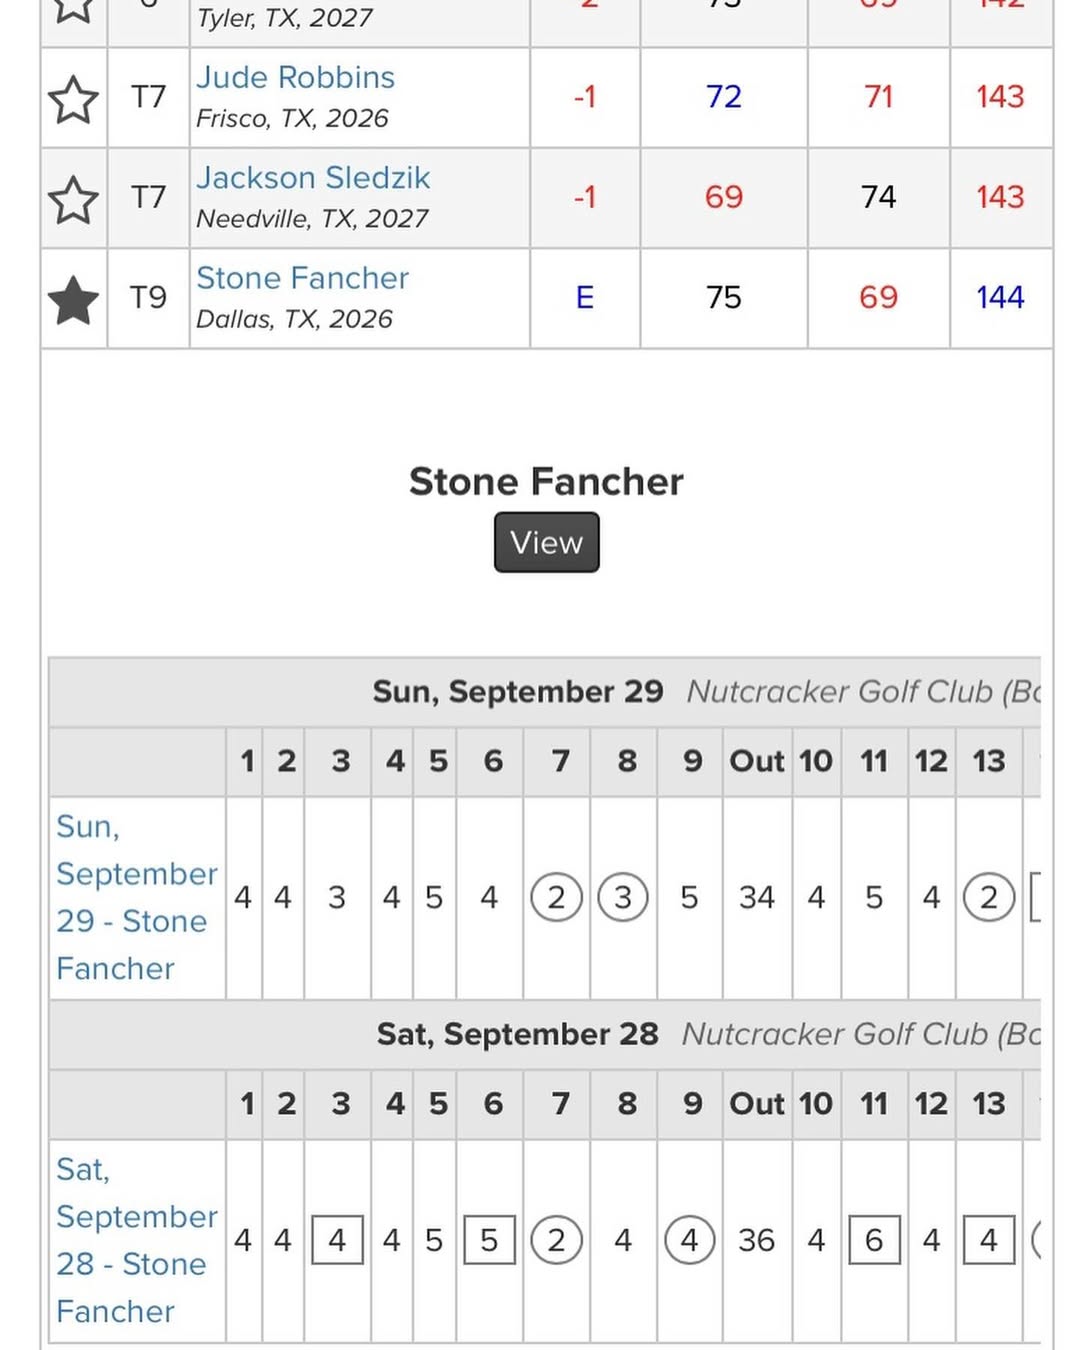Screen dimensions: 1080x1350
Task: Select Stone Fancher total score 144
Action: 999,298
